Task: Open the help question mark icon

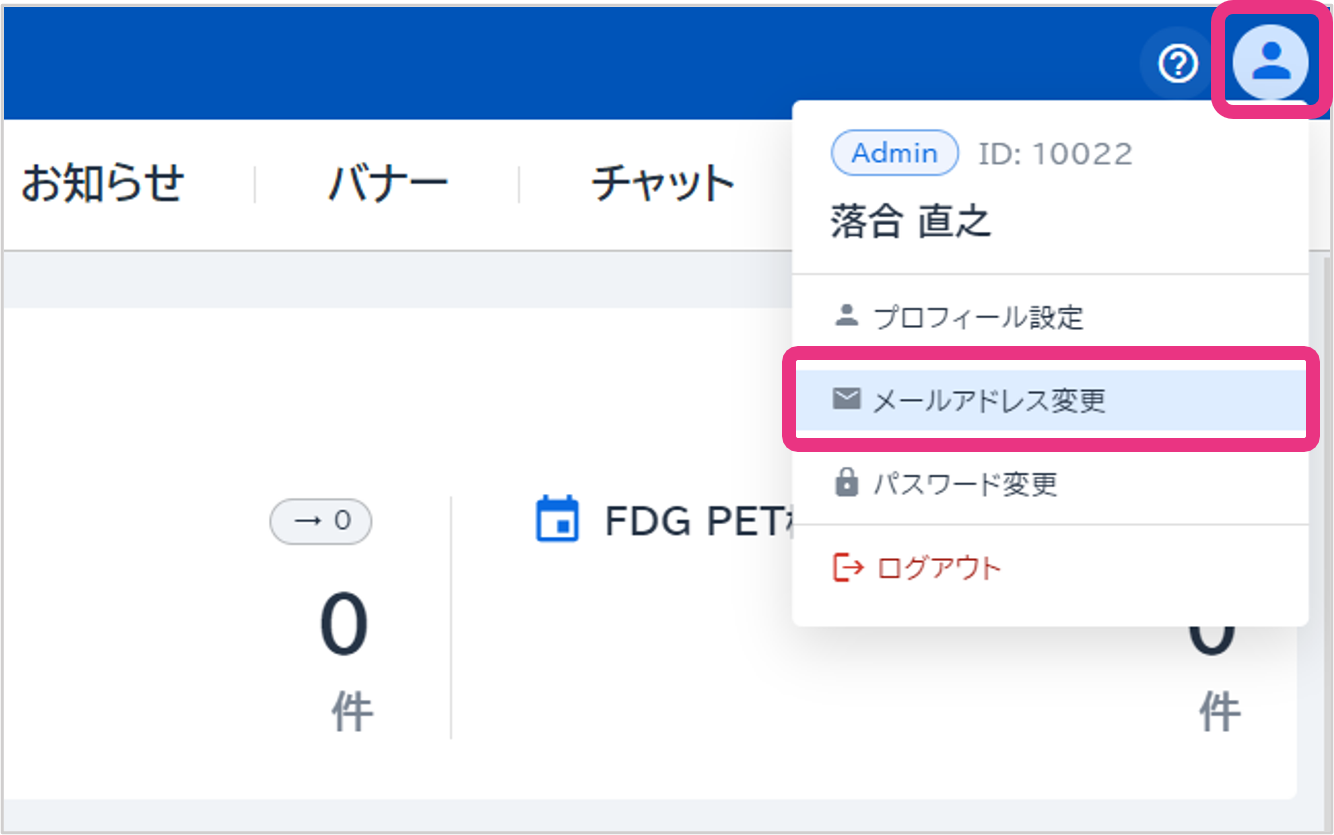Action: pyautogui.click(x=1178, y=64)
